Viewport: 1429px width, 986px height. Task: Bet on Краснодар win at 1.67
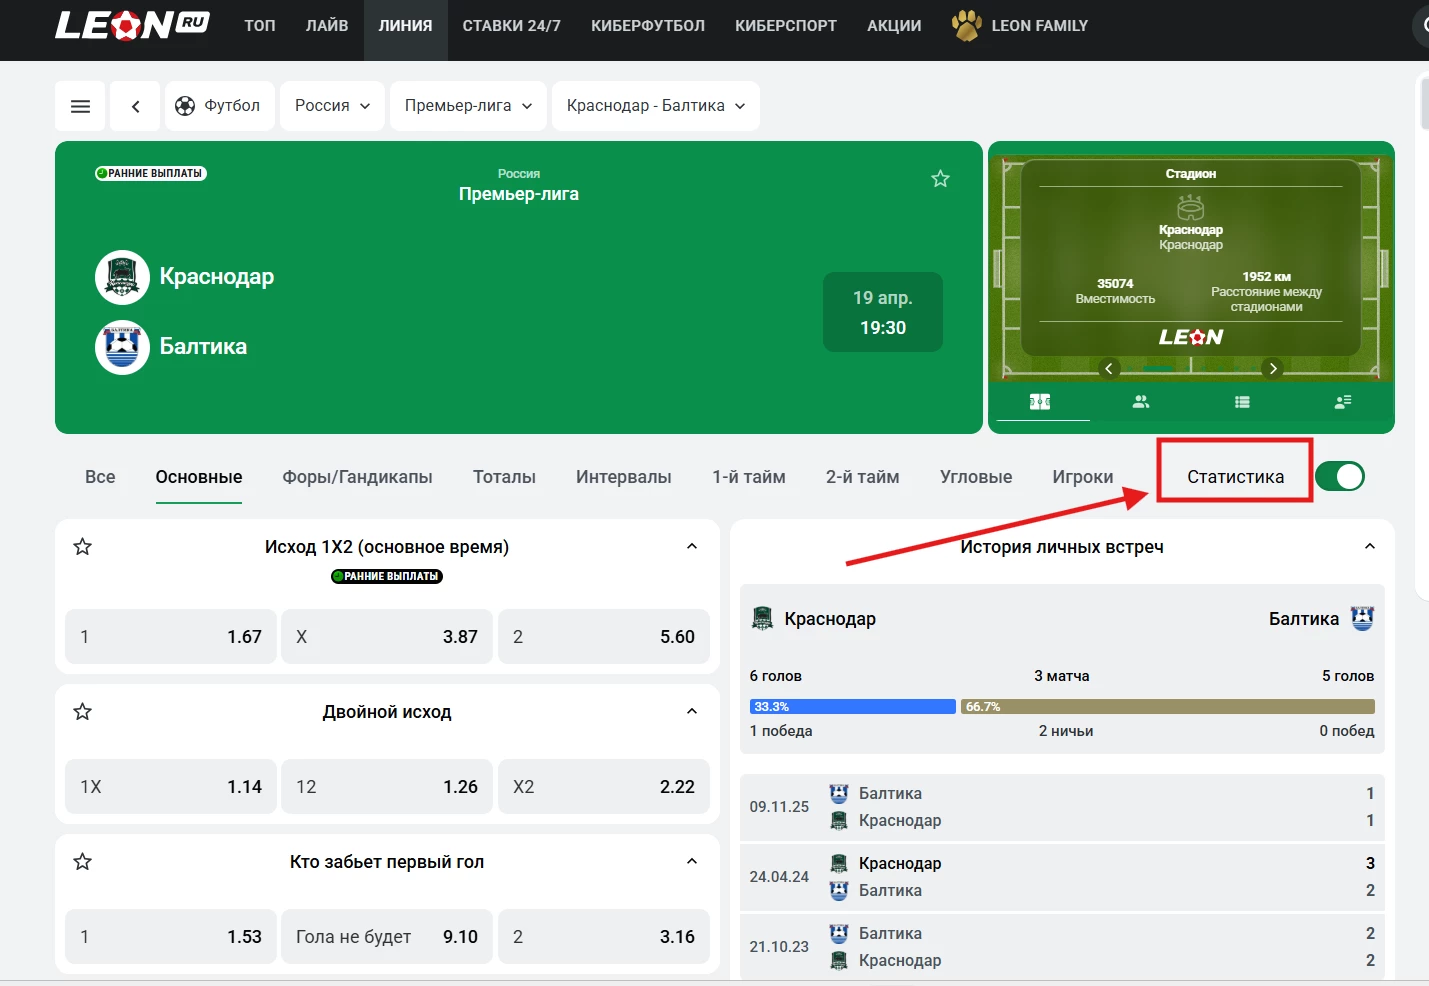point(171,636)
